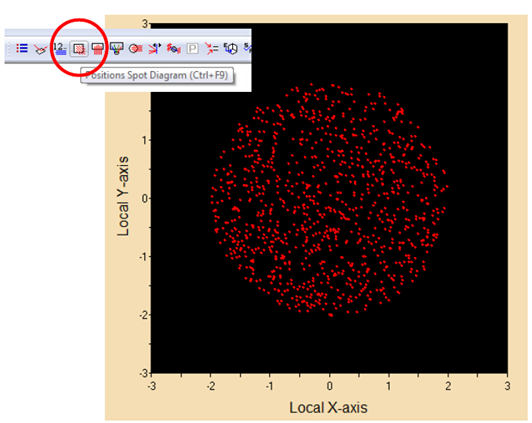Click the partially visible blue checkmark icon

pyautogui.click(x=248, y=48)
